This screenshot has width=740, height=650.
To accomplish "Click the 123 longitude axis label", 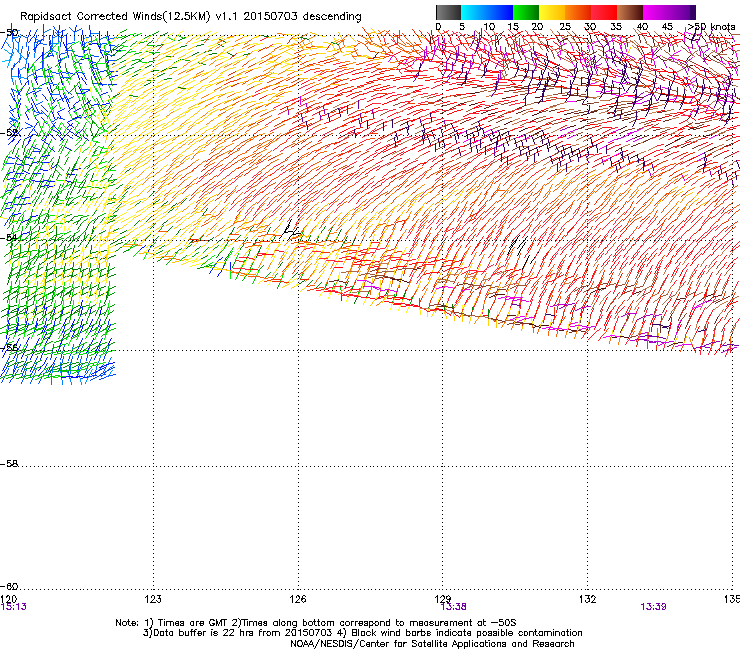I will (x=153, y=599).
